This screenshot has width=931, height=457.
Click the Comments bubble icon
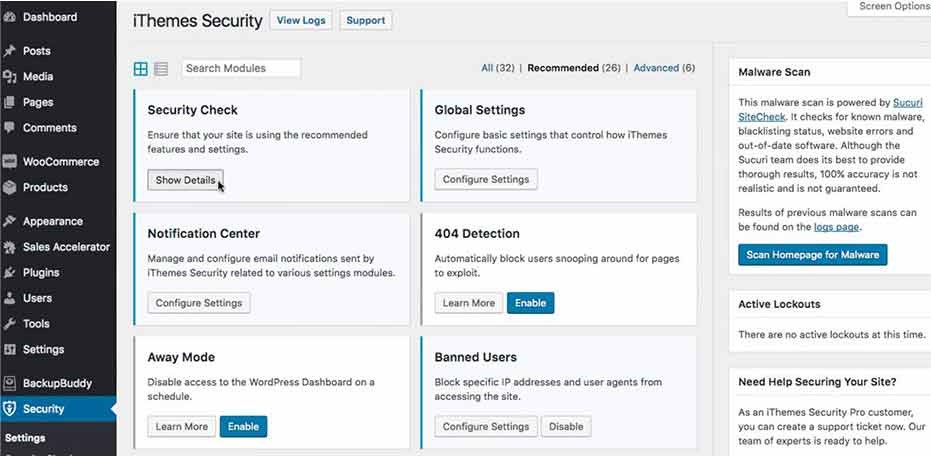click(9, 128)
